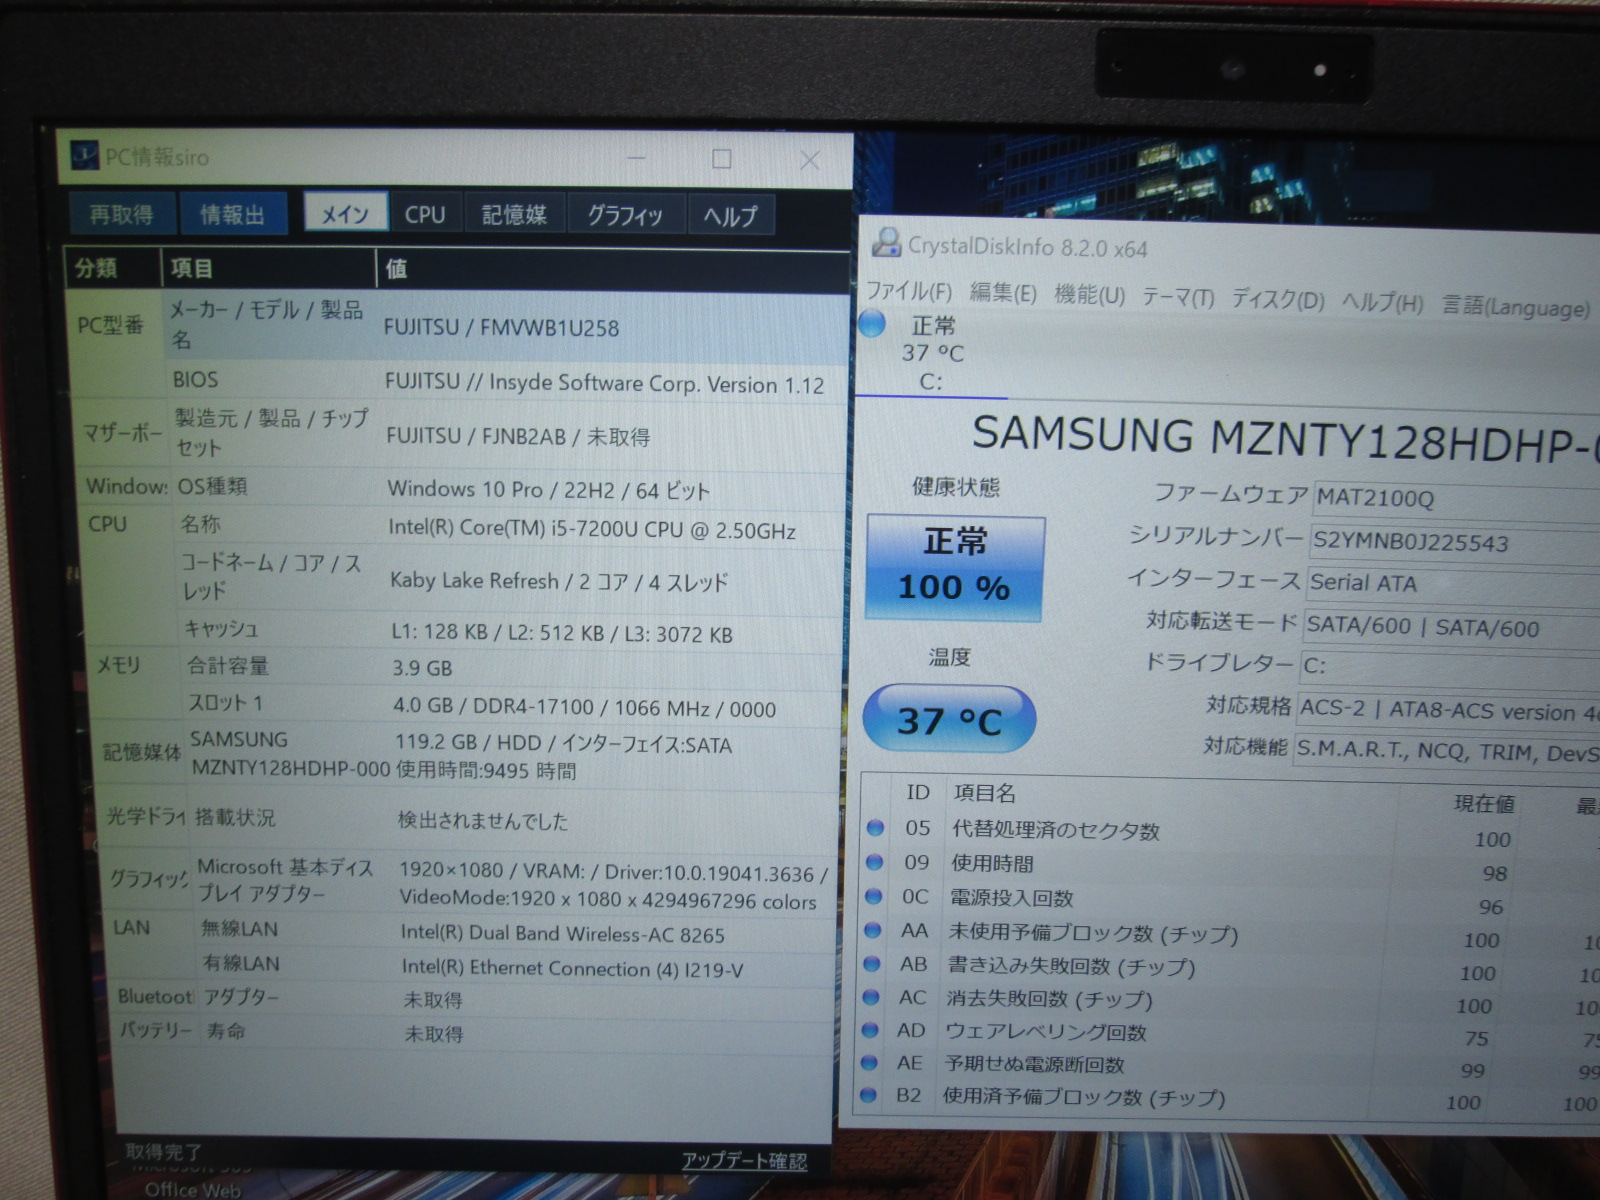Click the CrystalDiskInfo app icon in title bar
Screen dimensions: 1600x1200
pyautogui.click(x=887, y=243)
